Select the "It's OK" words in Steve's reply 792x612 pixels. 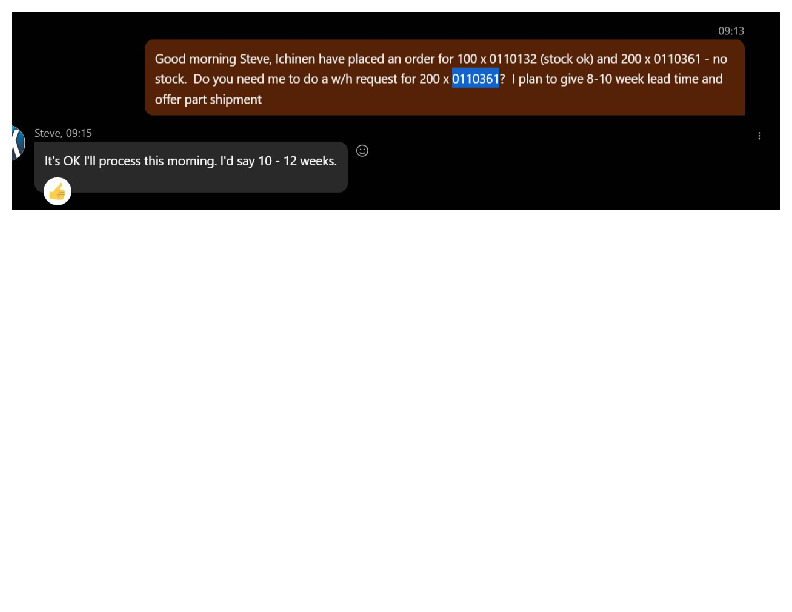tap(62, 161)
